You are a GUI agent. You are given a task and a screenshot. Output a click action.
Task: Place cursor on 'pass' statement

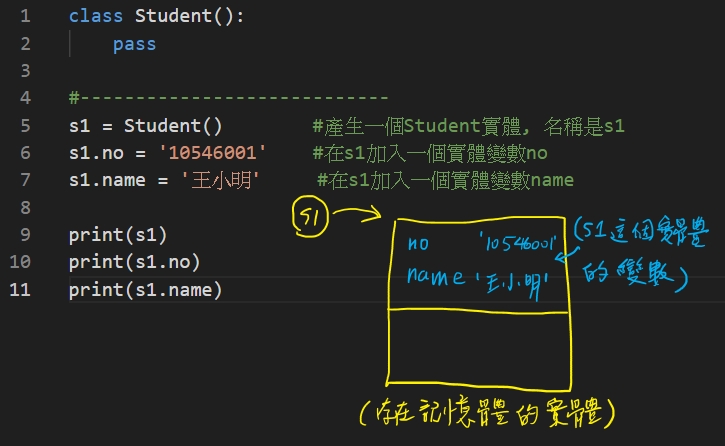tap(134, 44)
